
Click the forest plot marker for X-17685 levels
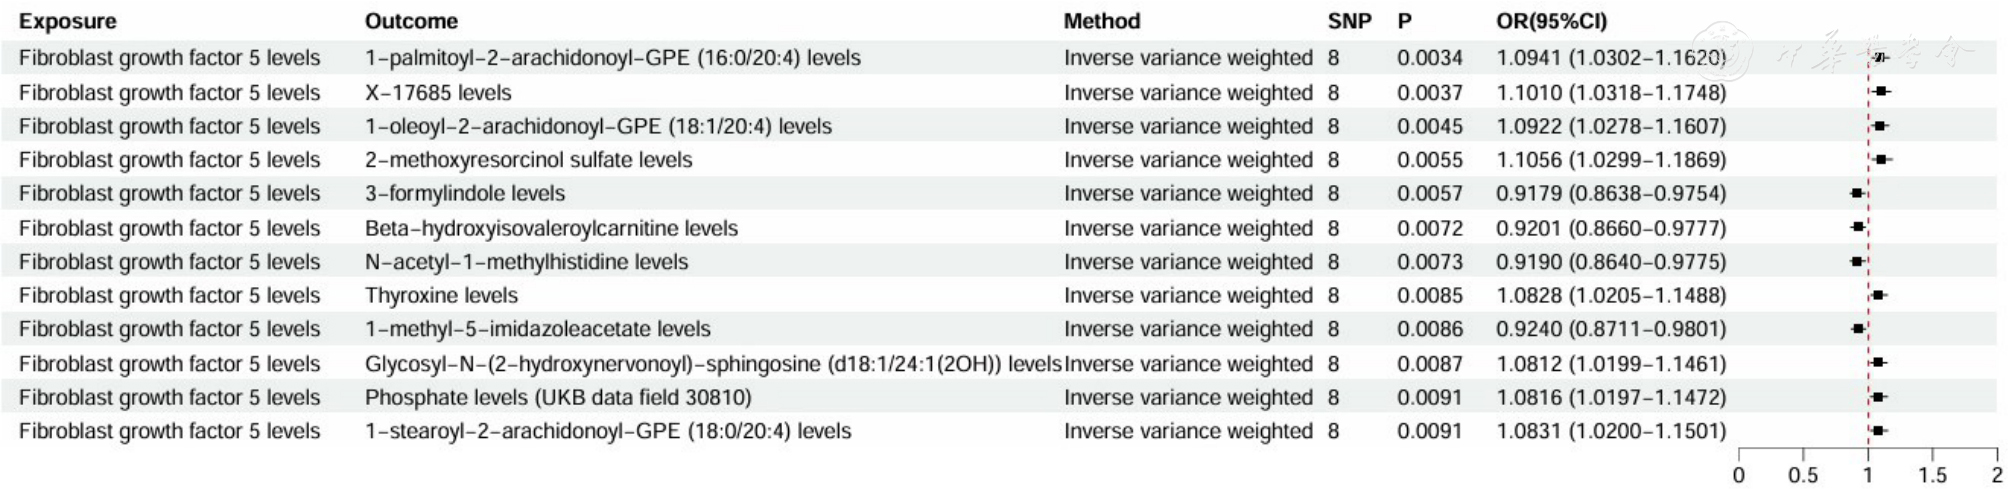pyautogui.click(x=1881, y=92)
